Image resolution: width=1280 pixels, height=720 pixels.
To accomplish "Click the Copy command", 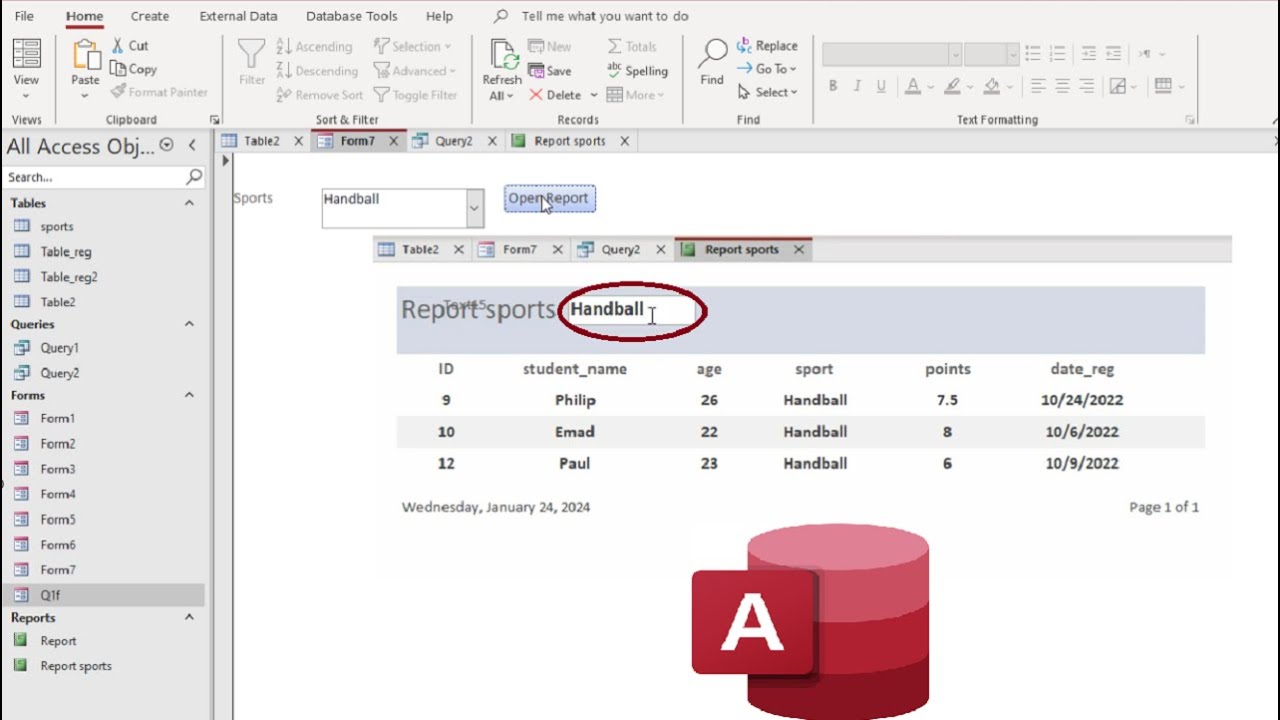I will 133,69.
